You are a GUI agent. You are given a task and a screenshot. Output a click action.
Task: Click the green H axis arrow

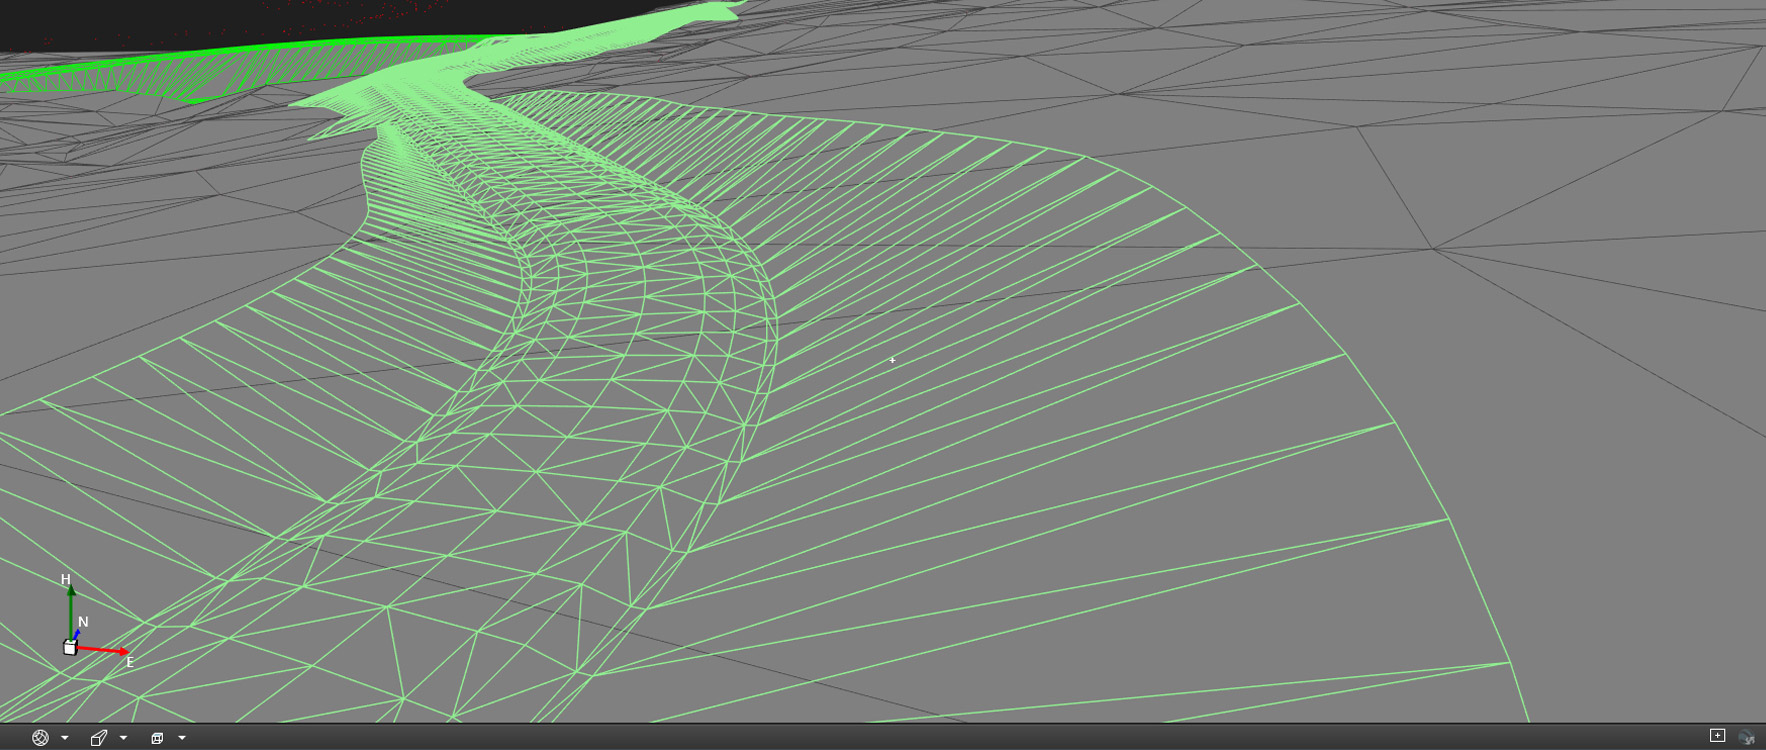click(71, 610)
